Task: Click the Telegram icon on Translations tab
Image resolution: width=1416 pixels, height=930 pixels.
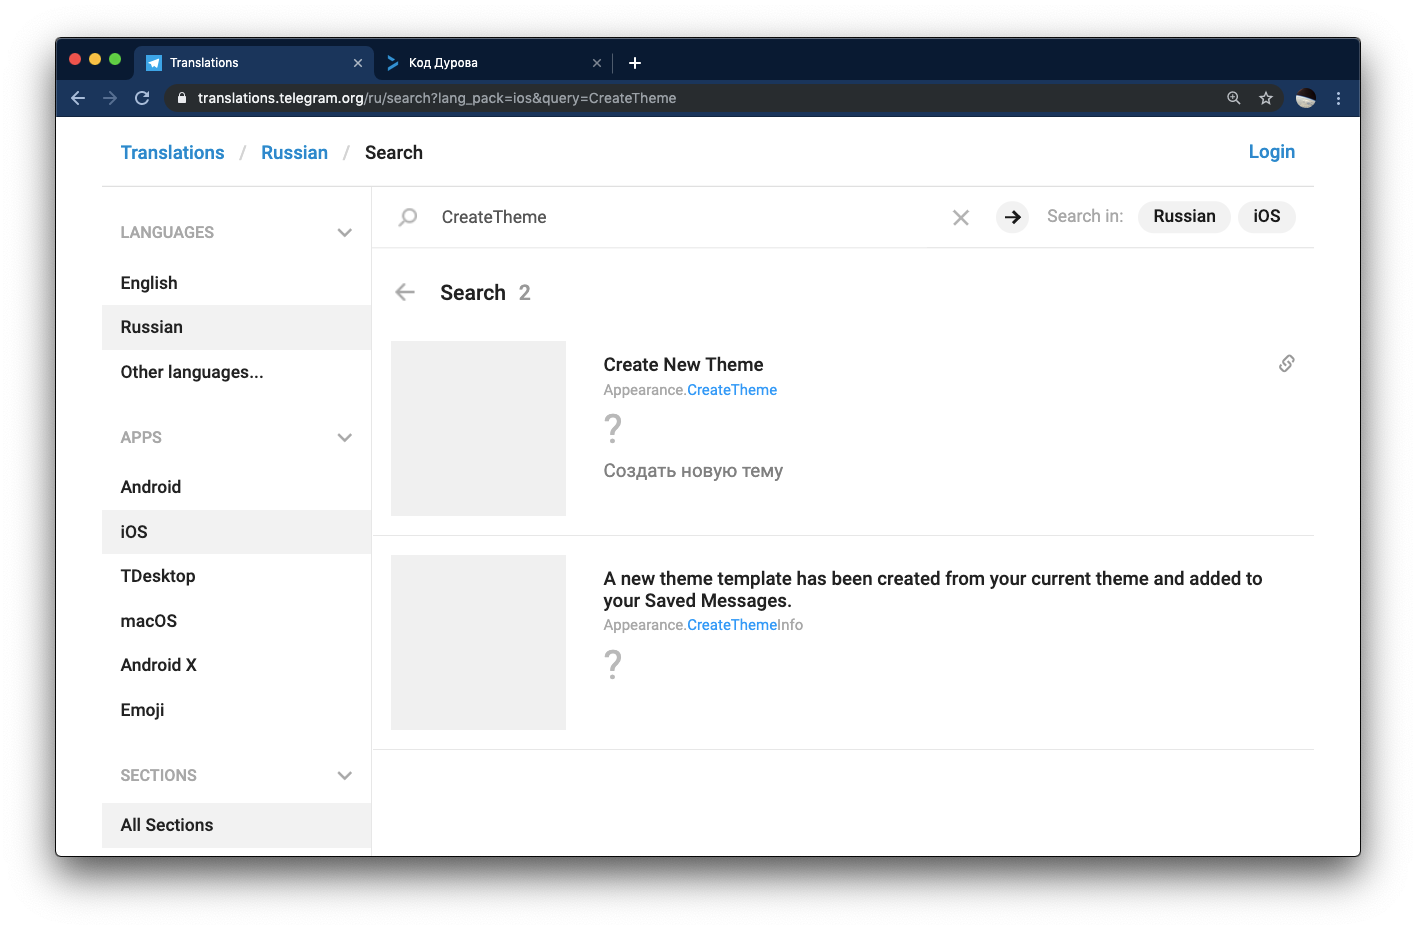Action: click(154, 63)
